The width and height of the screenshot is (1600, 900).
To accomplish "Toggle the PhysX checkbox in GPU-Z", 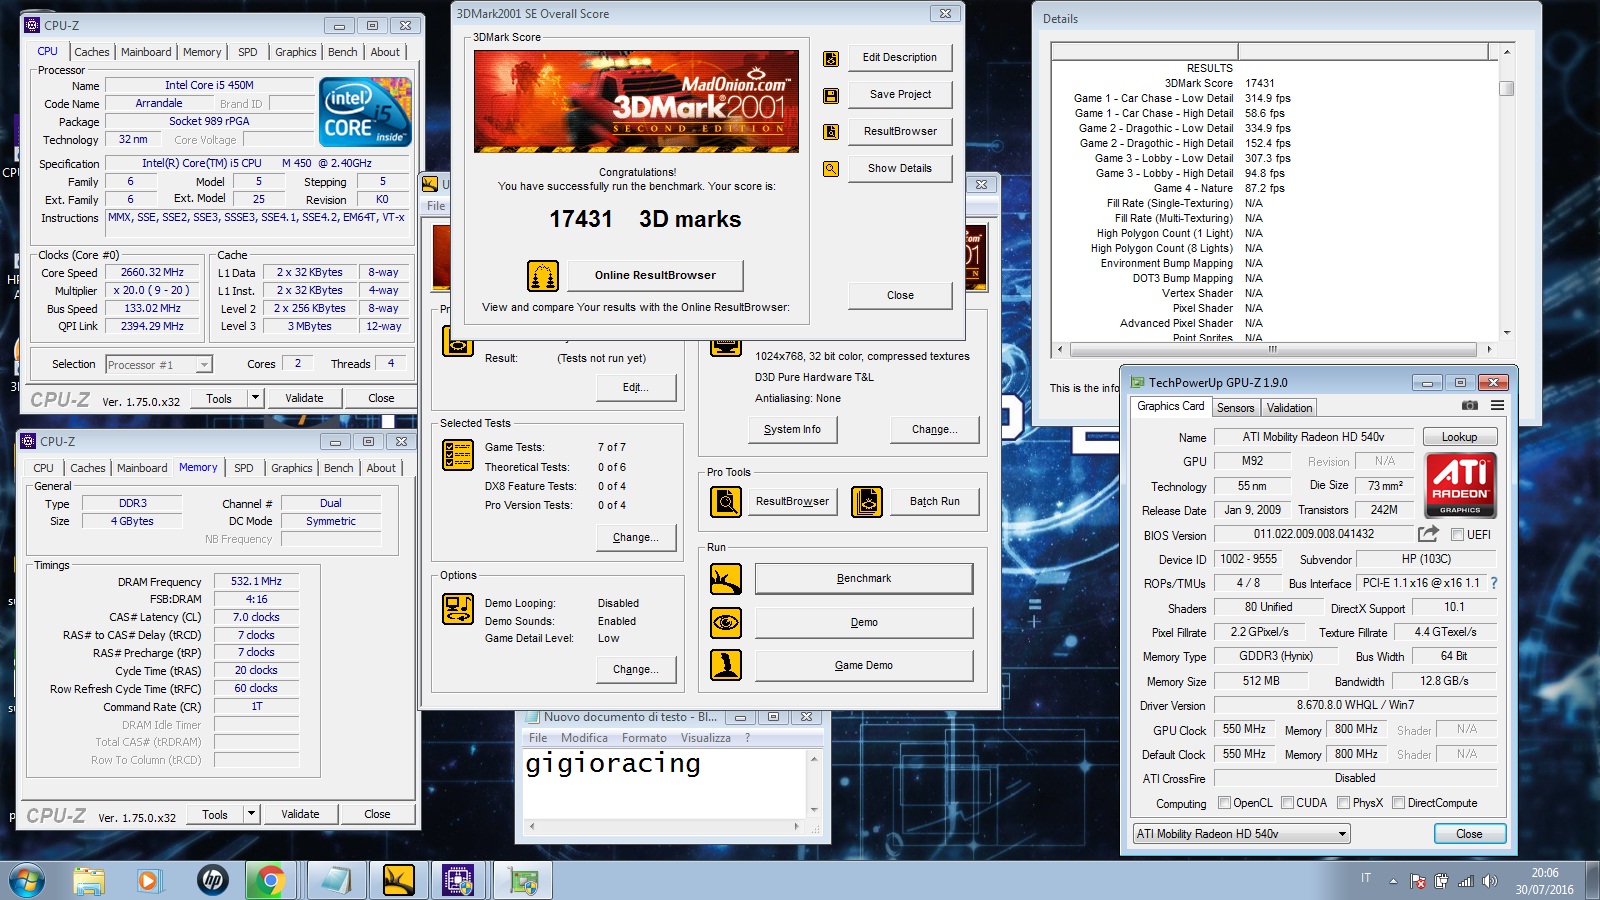I will click(x=1344, y=803).
